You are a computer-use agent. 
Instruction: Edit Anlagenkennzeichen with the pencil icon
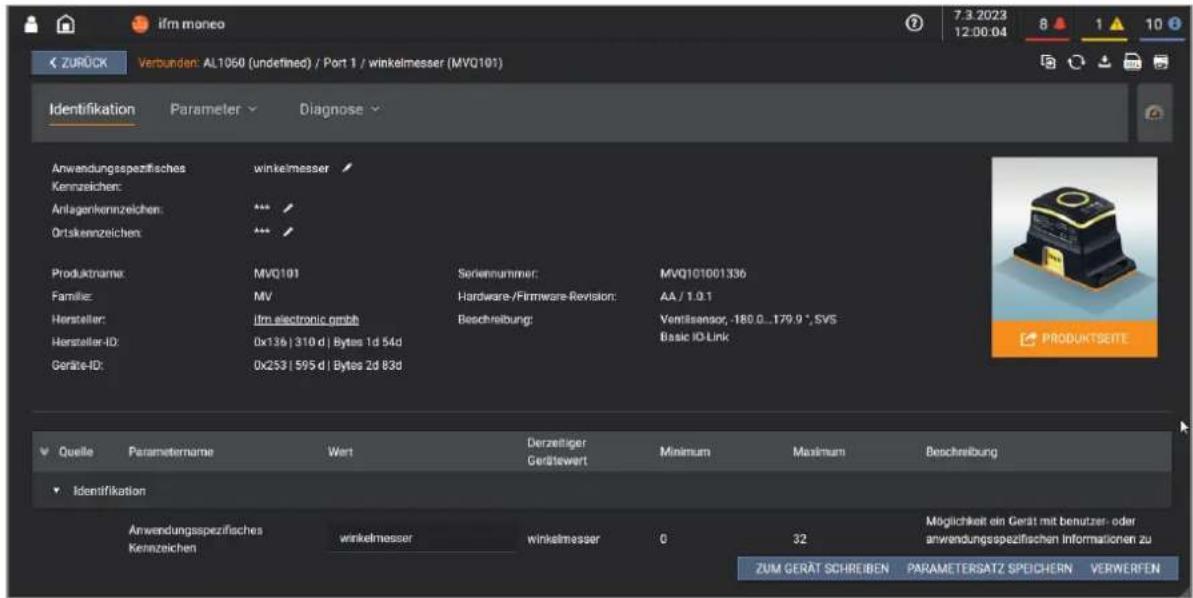[288, 208]
